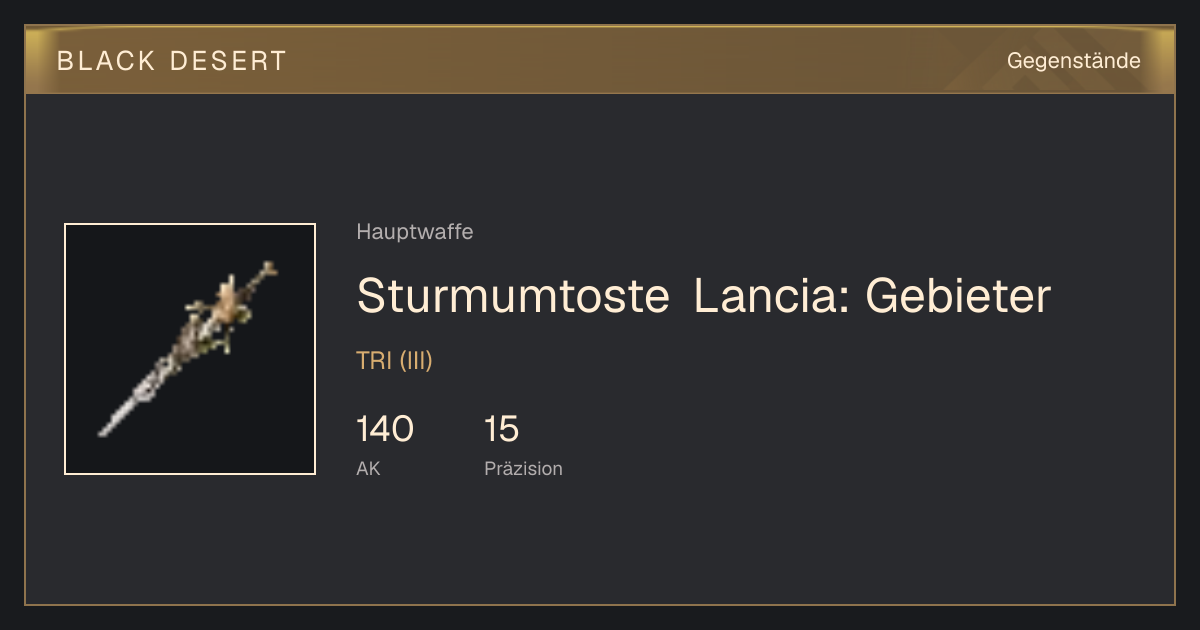Click the BLACK DESERT logo text
This screenshot has width=1200, height=630.
coord(172,61)
